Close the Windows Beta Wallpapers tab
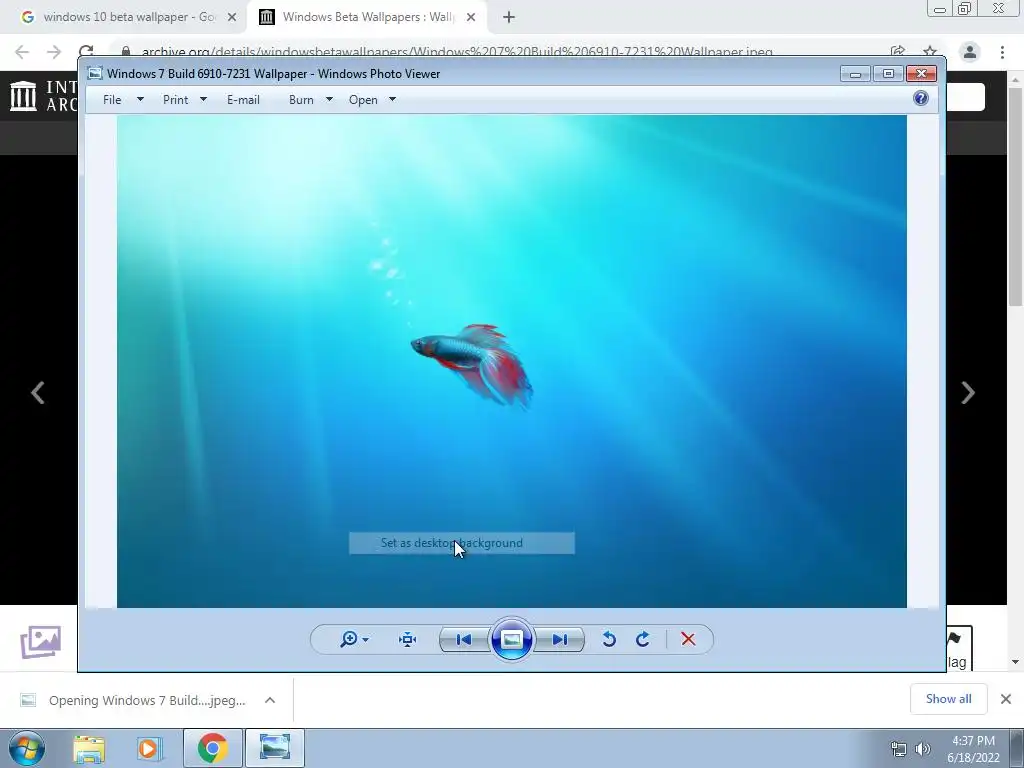This screenshot has height=768, width=1024. coord(471,17)
